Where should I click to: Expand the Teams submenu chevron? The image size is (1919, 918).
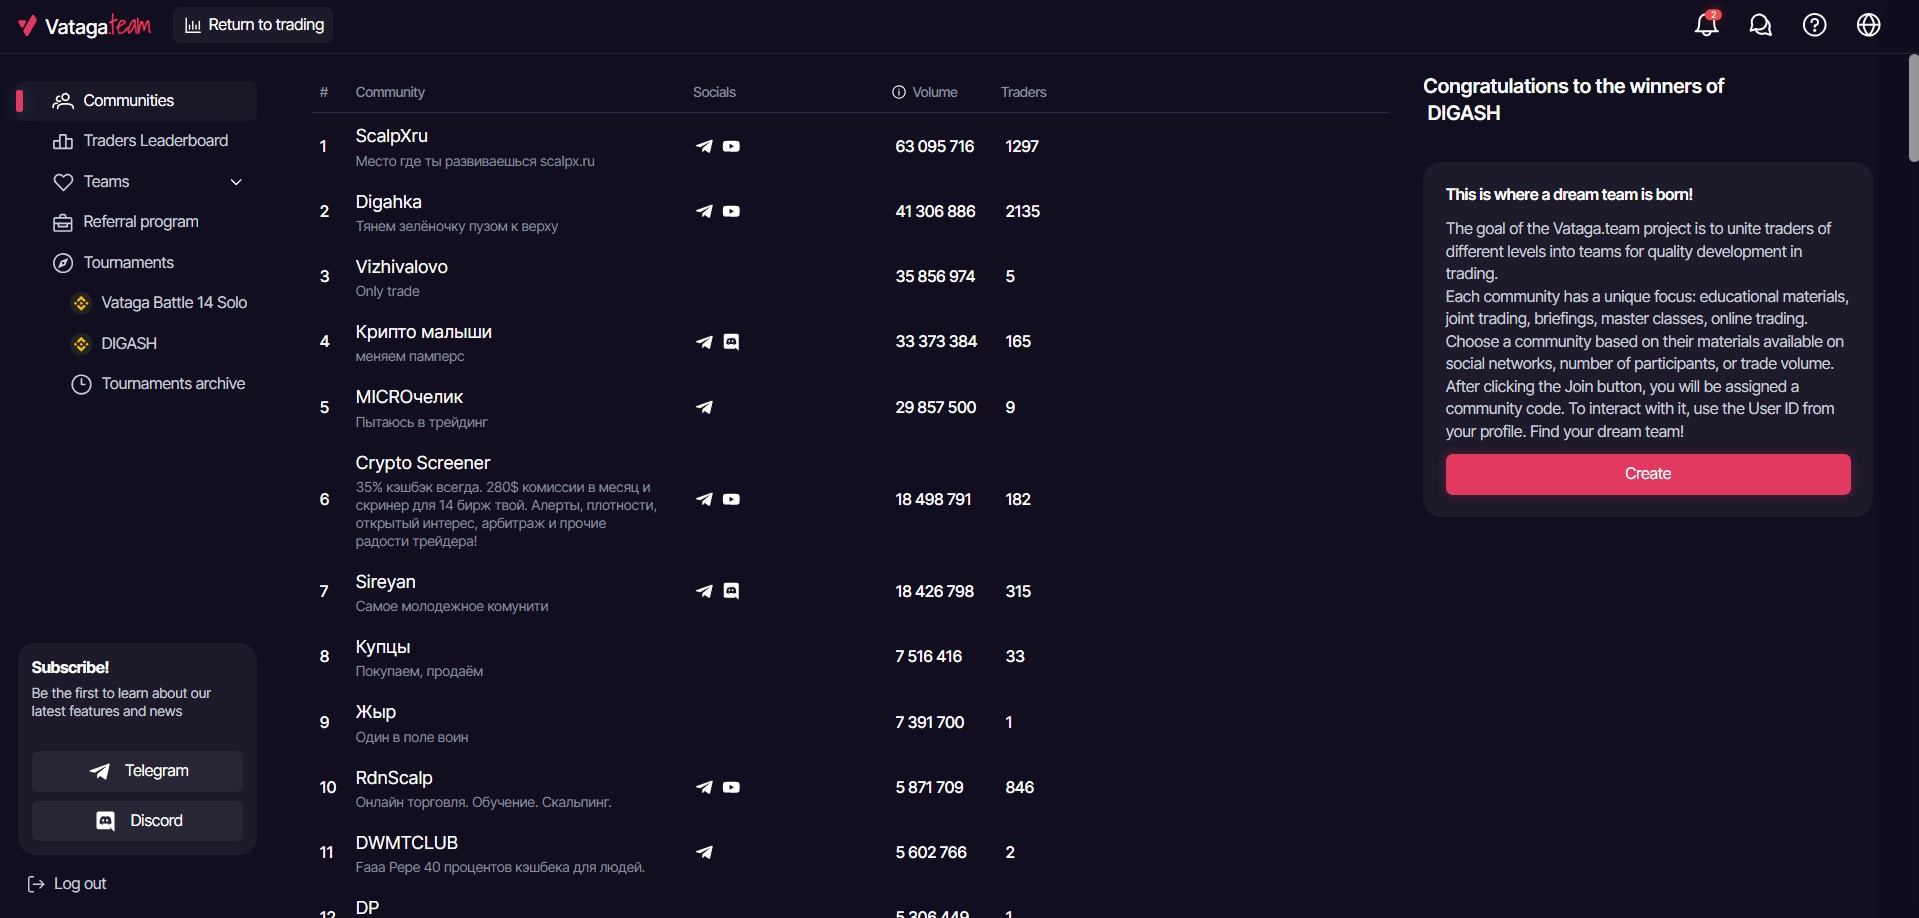pos(236,182)
